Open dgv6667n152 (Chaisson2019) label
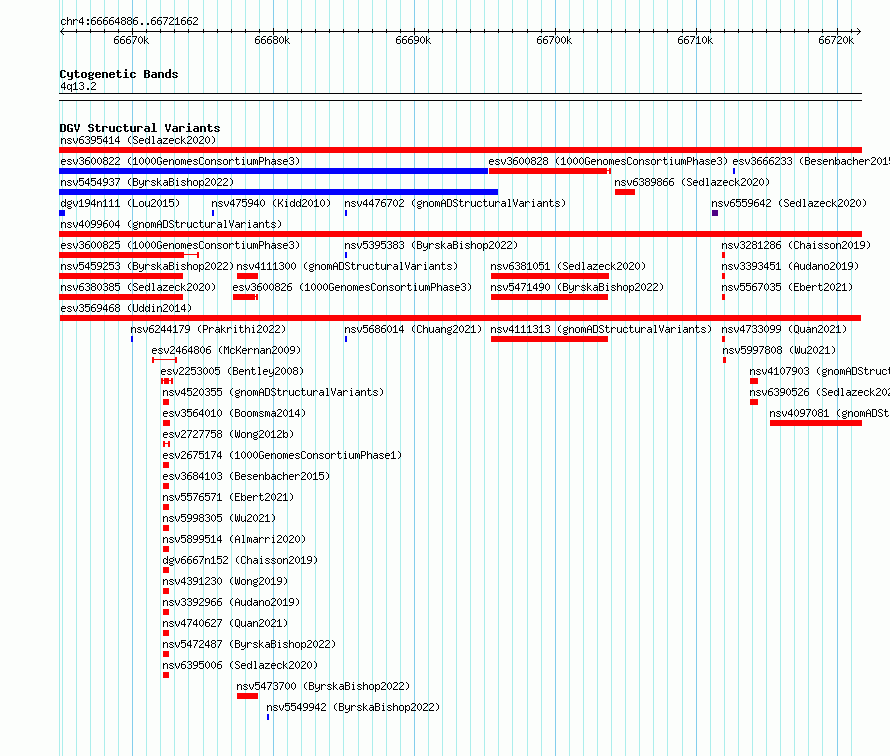The image size is (890, 756). (x=240, y=560)
